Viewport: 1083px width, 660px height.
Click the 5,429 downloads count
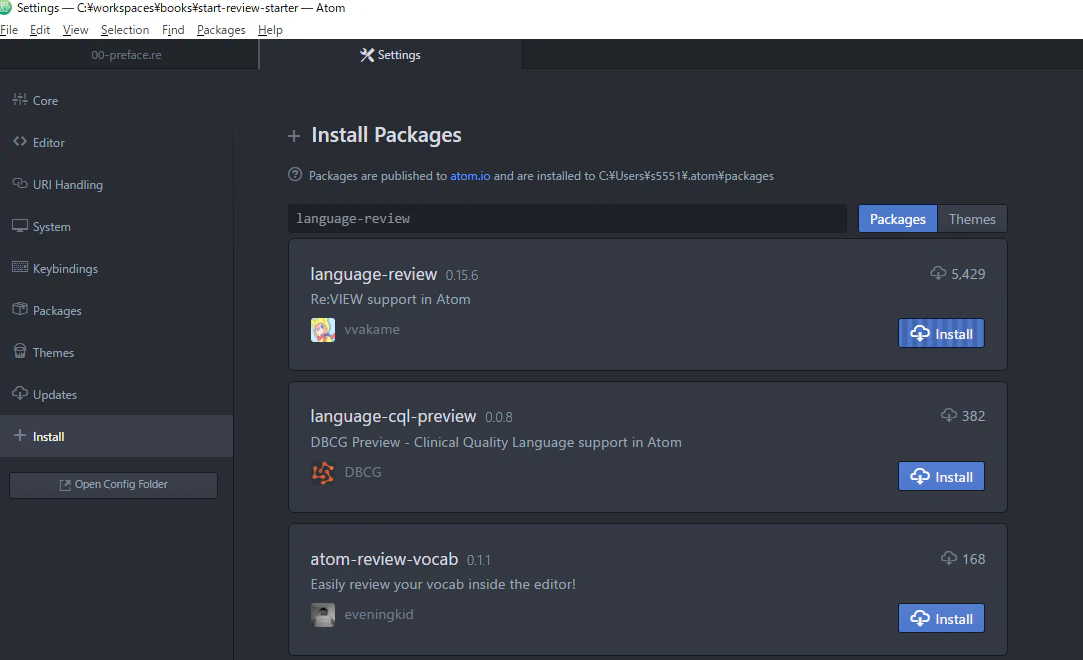point(968,274)
